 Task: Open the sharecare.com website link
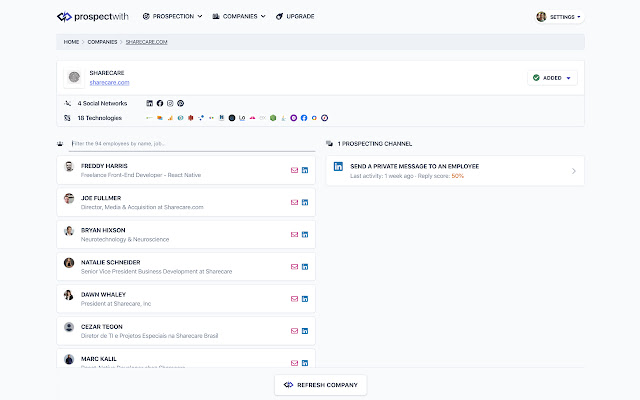[x=109, y=82]
